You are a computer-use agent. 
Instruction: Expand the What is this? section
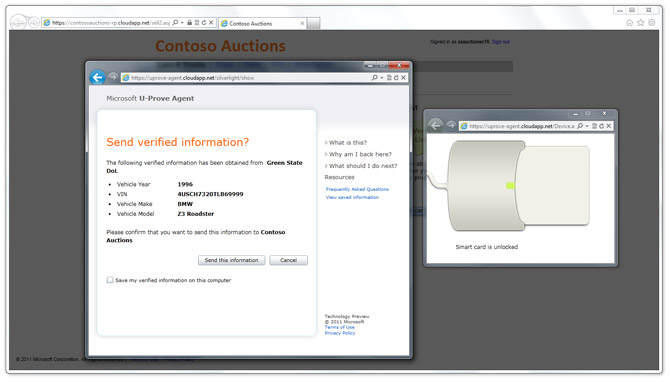(x=346, y=143)
